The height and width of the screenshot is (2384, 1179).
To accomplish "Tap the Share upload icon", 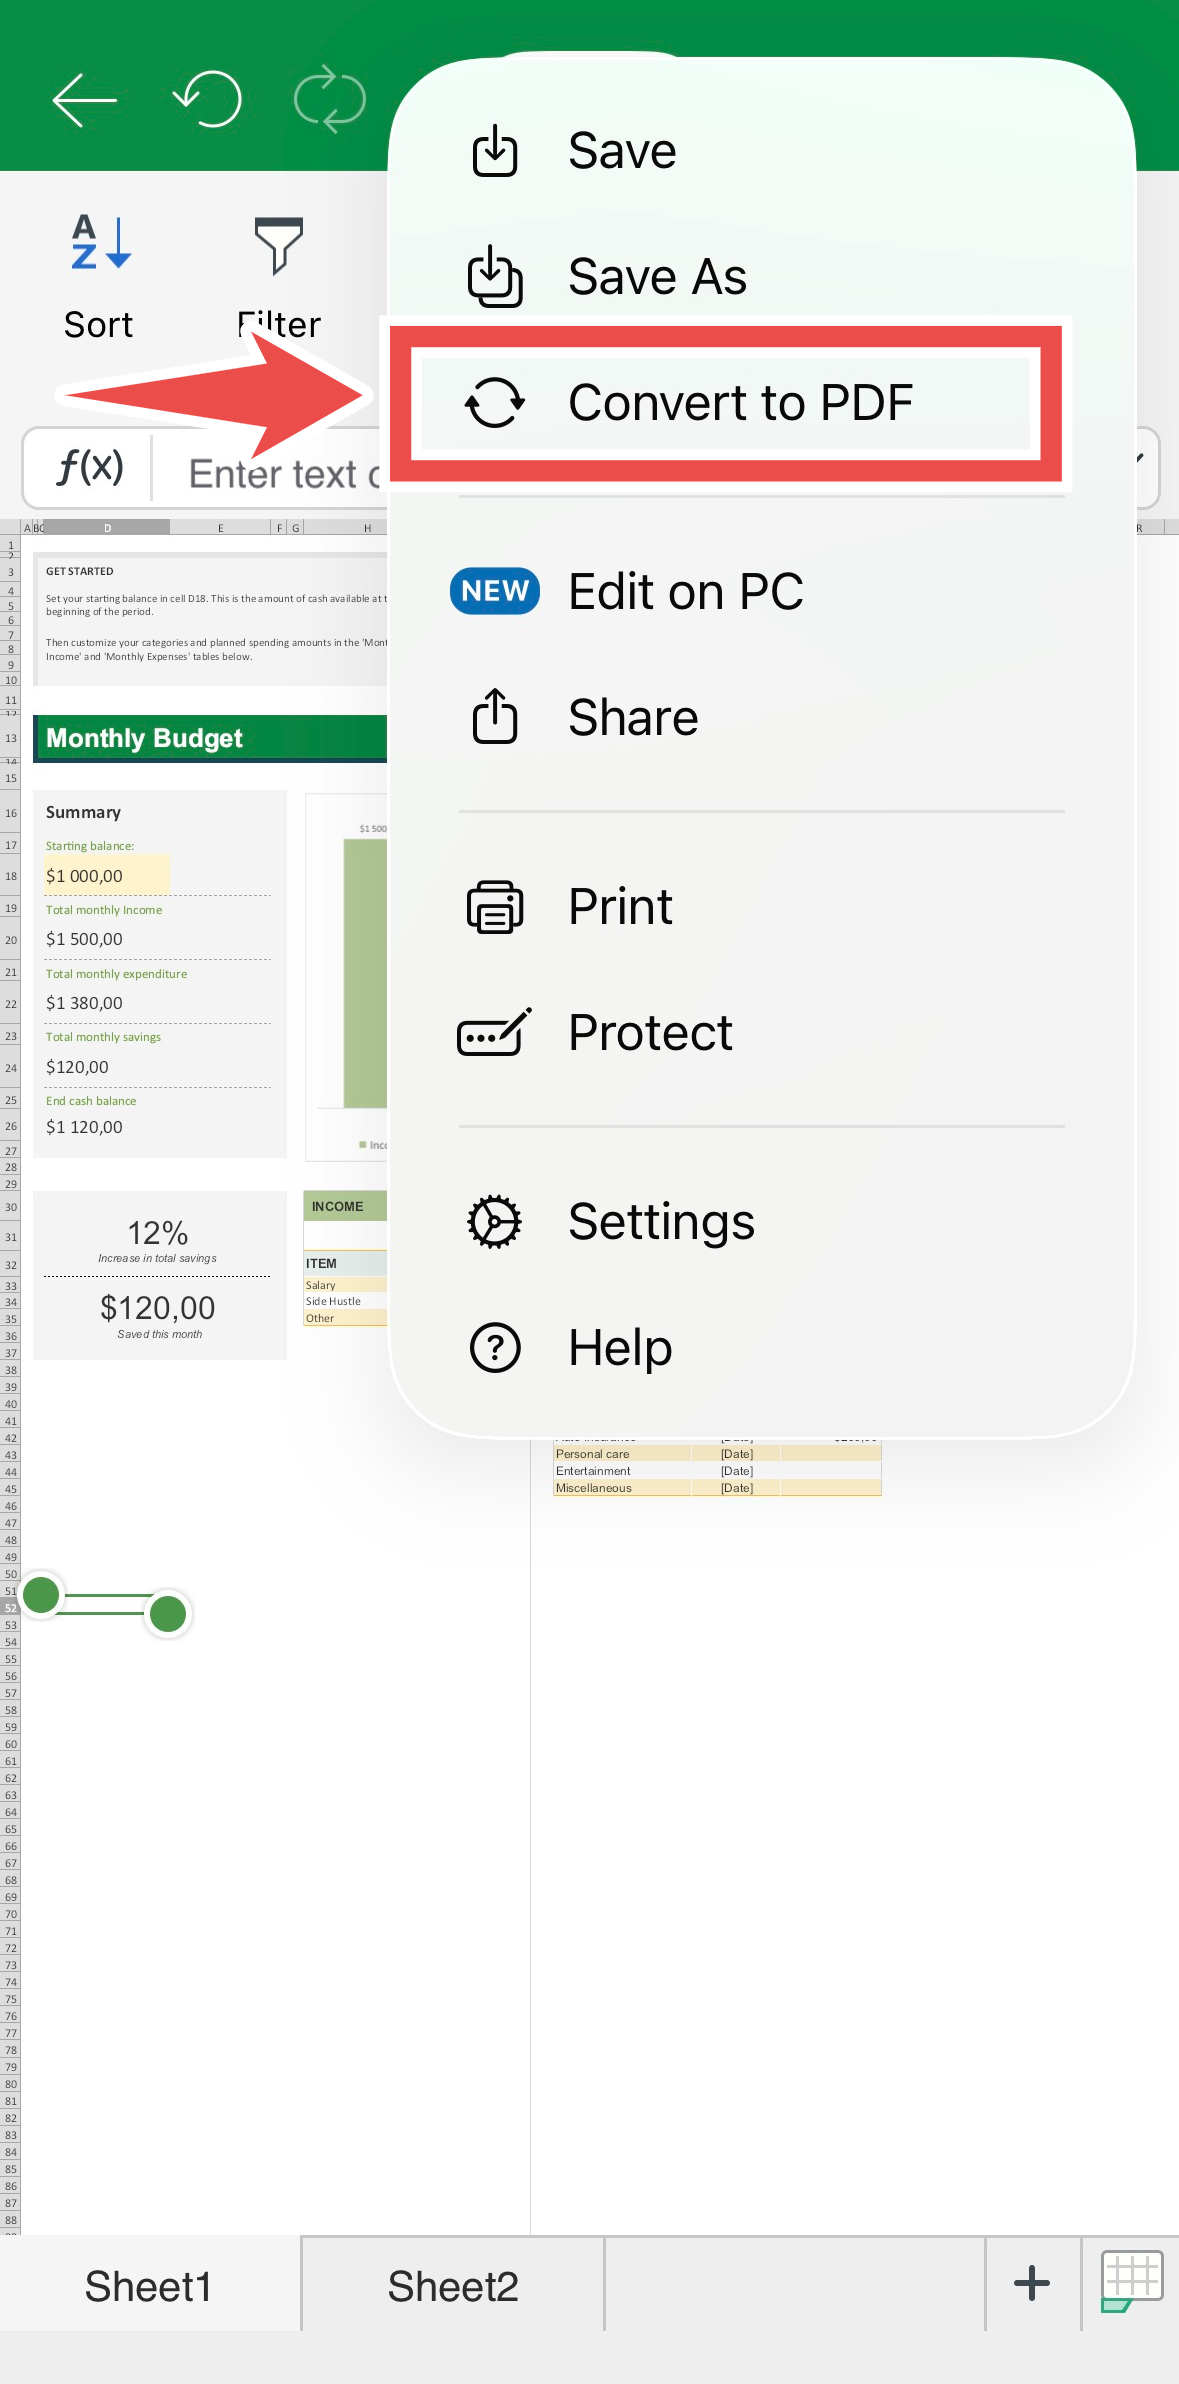I will pyautogui.click(x=495, y=716).
